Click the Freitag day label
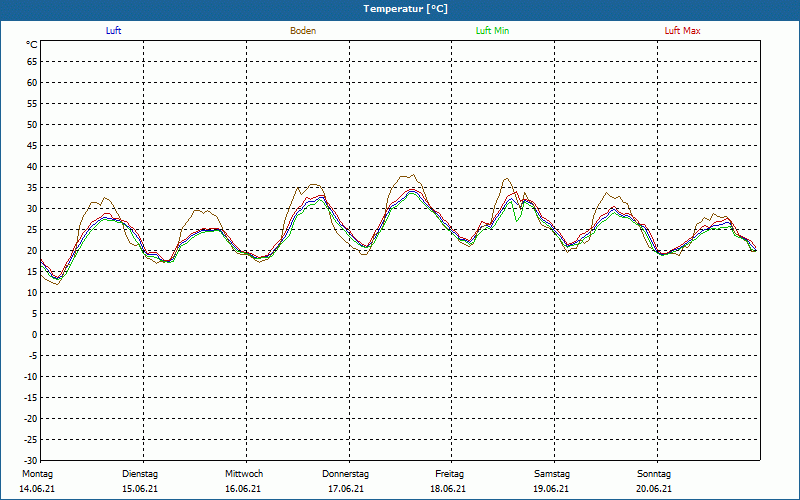800x500 pixels. click(449, 474)
